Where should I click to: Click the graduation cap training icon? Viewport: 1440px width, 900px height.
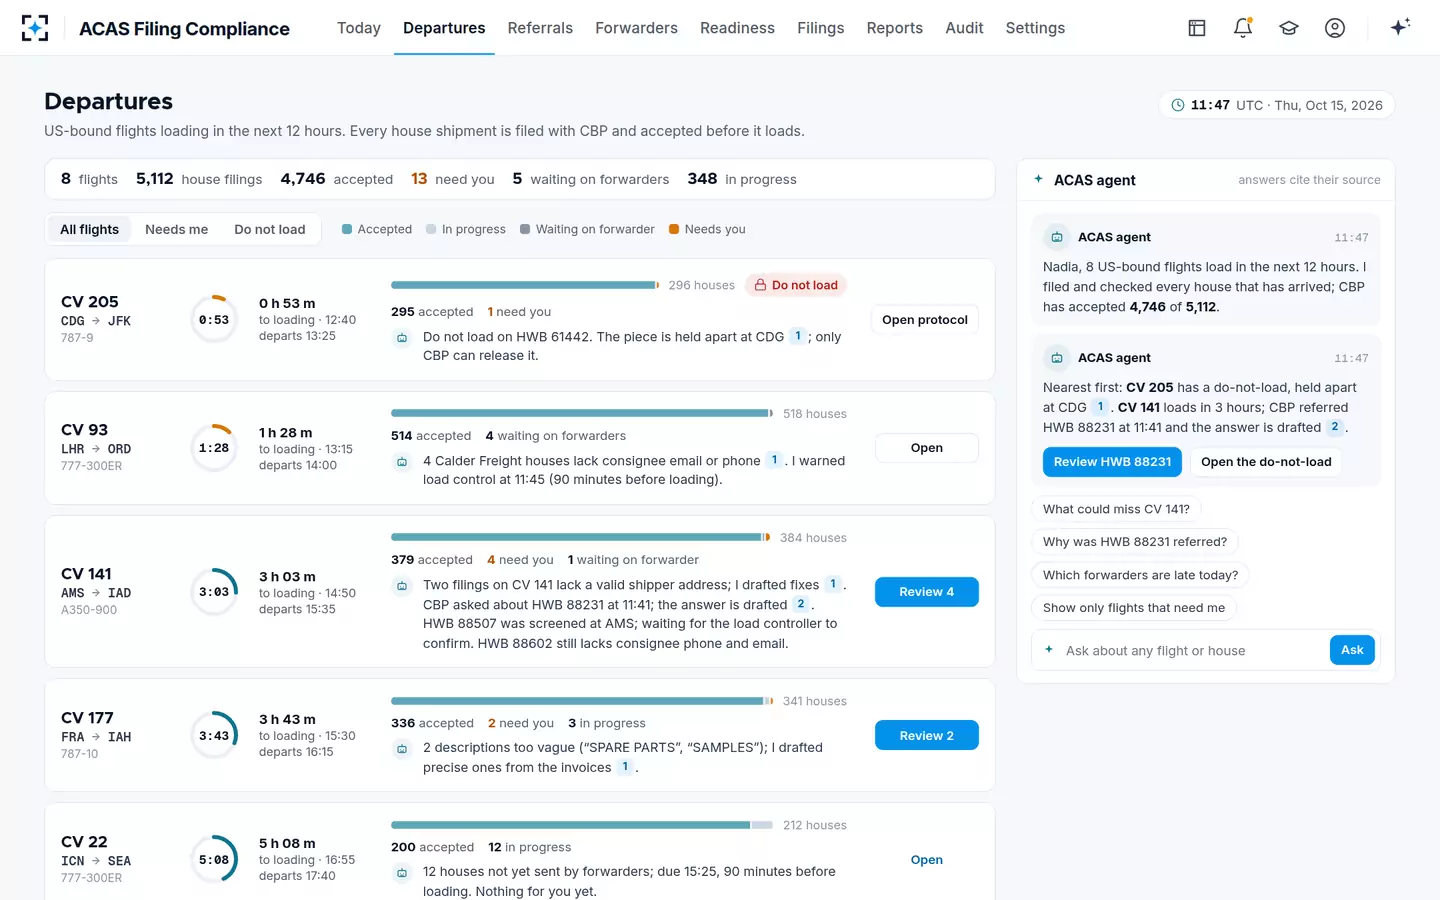[x=1289, y=28]
